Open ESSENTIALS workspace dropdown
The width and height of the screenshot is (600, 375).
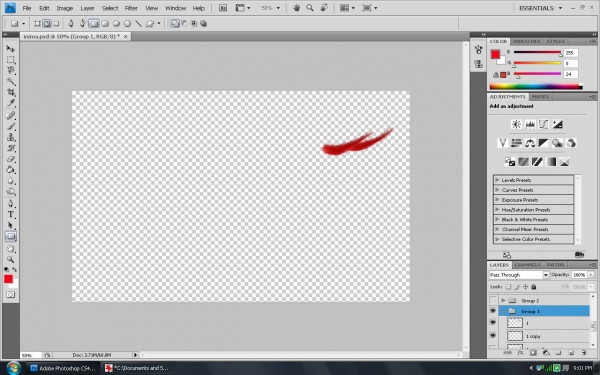tap(540, 8)
